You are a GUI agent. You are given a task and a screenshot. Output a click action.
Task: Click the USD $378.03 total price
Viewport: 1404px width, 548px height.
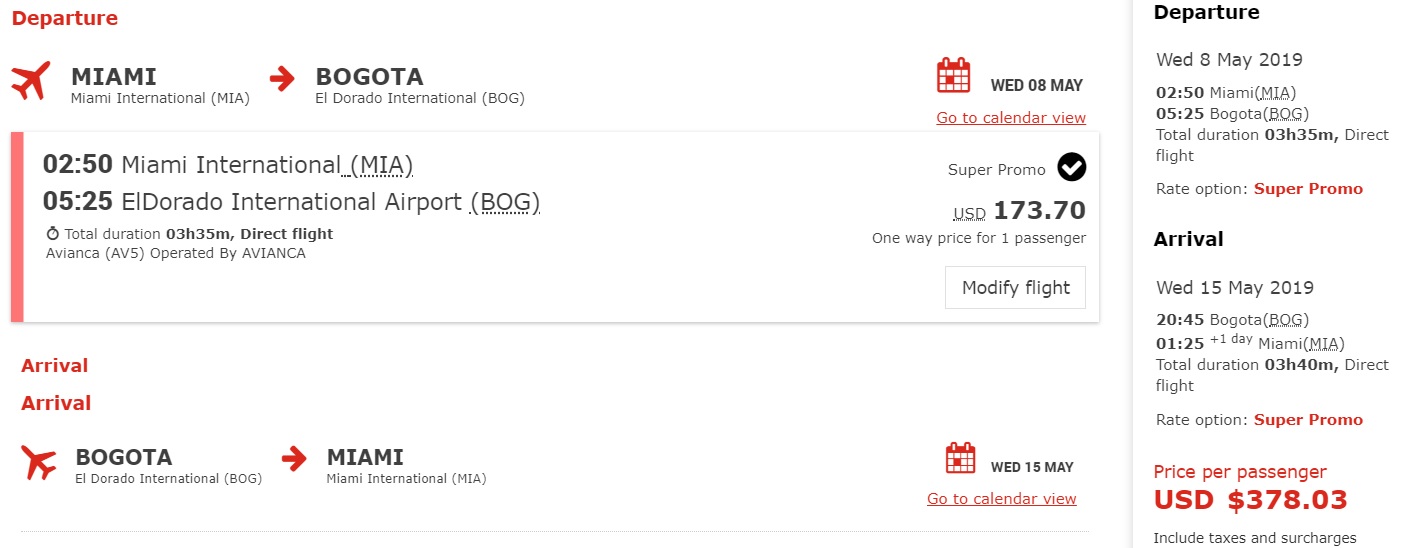coord(1250,499)
